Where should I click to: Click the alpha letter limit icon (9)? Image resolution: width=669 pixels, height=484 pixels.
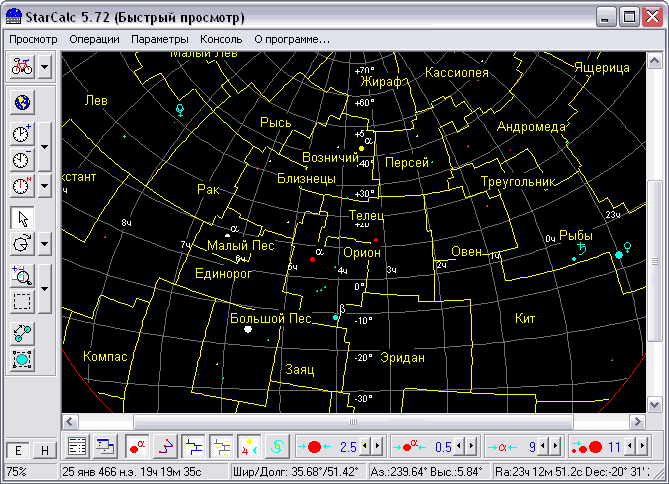click(502, 447)
